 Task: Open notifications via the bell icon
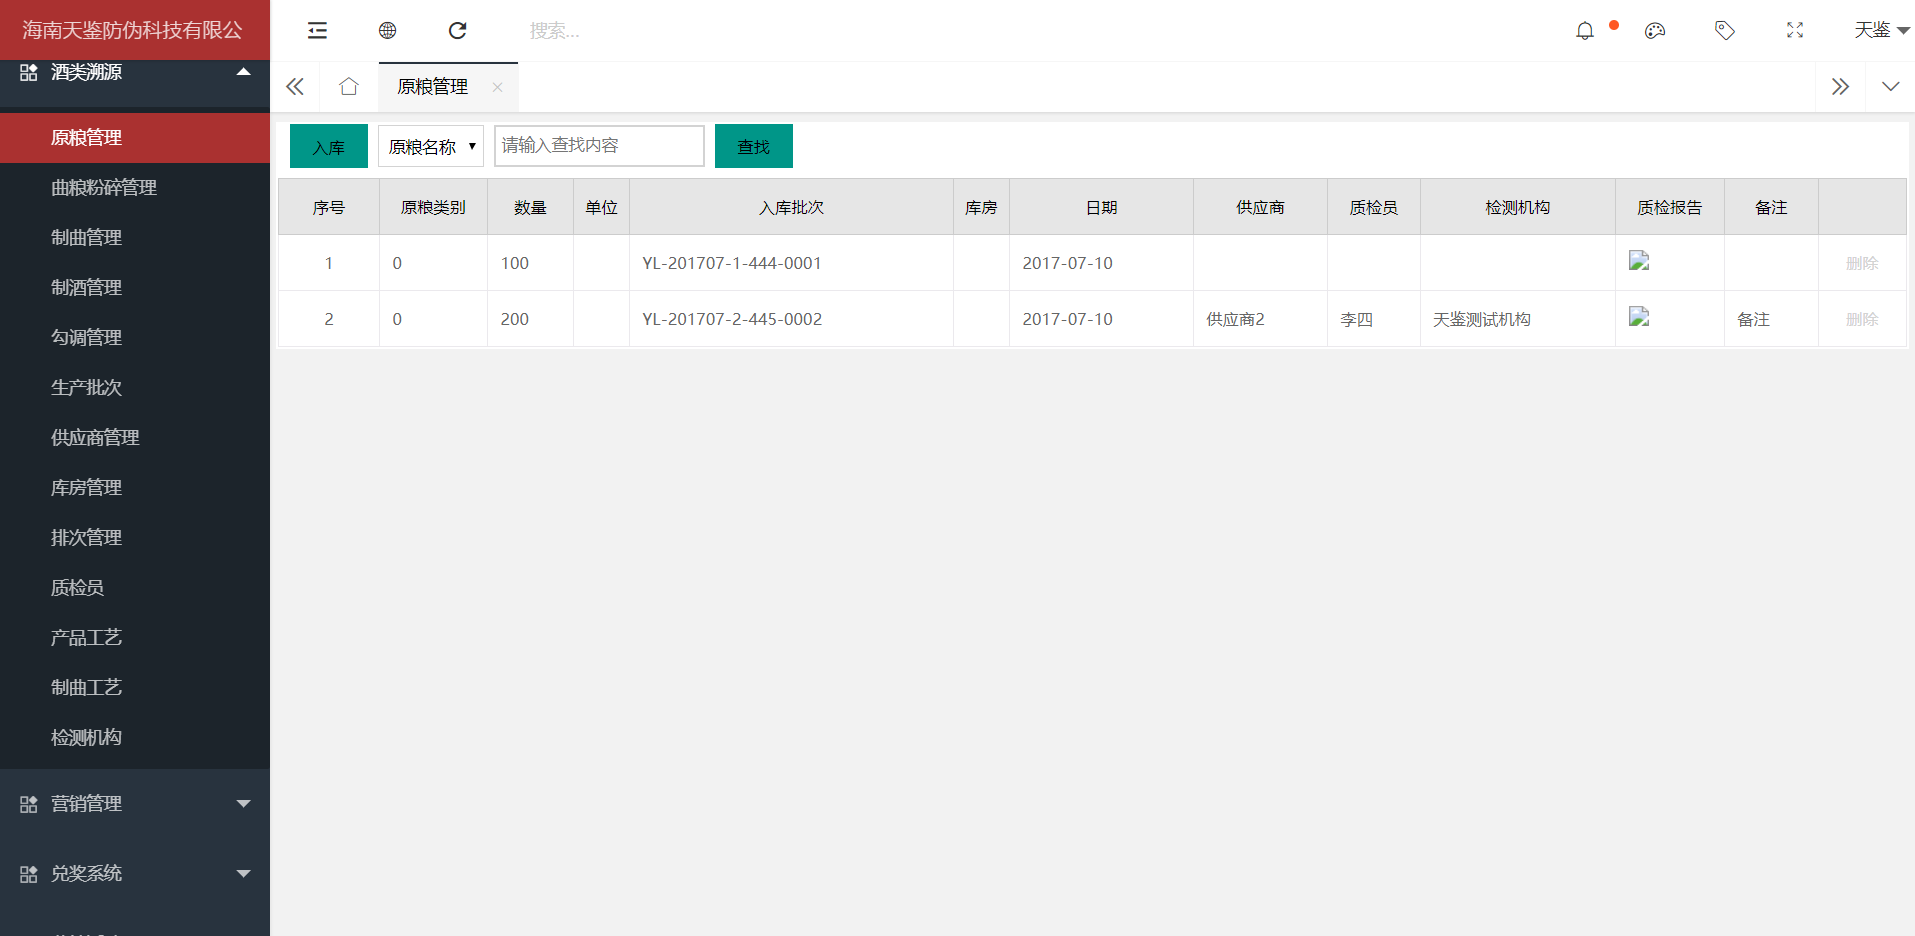pos(1584,31)
